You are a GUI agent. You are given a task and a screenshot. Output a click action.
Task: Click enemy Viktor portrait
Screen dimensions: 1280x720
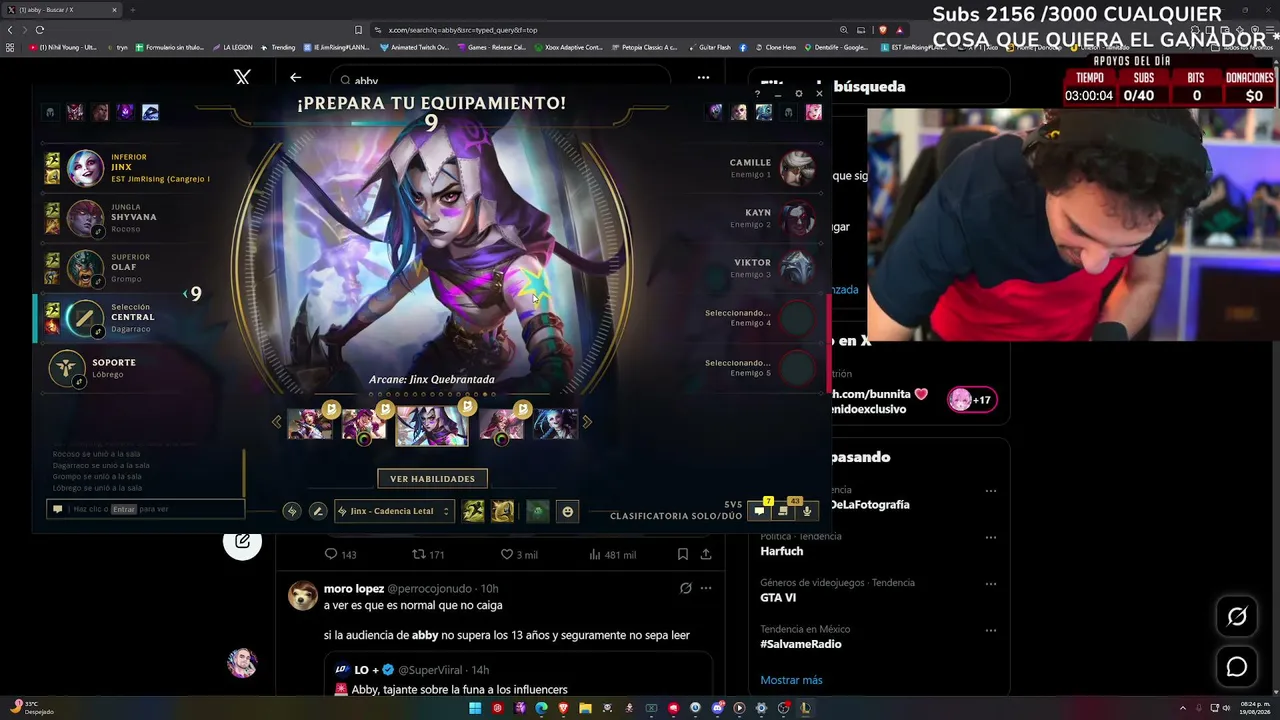(797, 268)
